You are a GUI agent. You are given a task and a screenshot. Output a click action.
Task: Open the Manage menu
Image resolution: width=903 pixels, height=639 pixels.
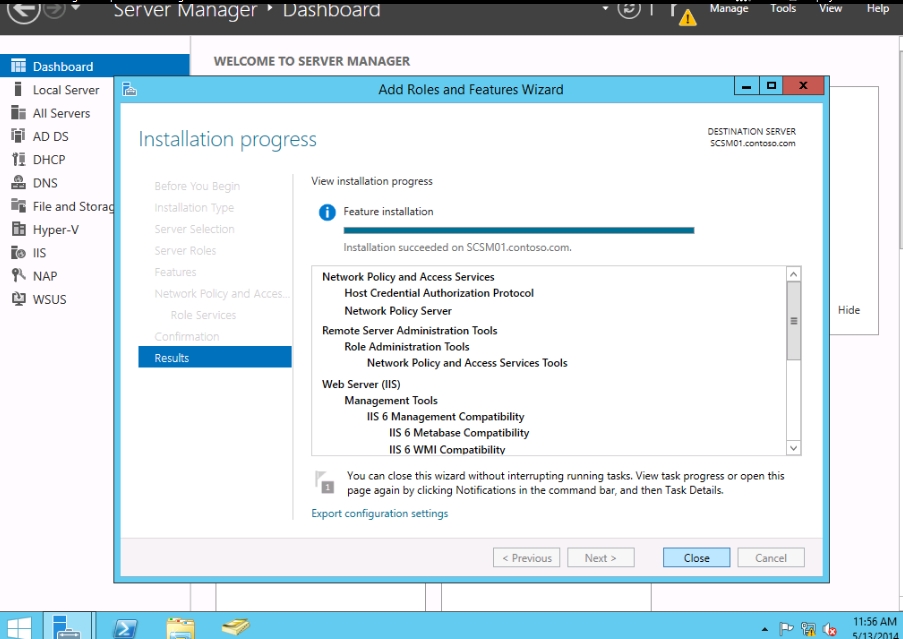(x=728, y=8)
